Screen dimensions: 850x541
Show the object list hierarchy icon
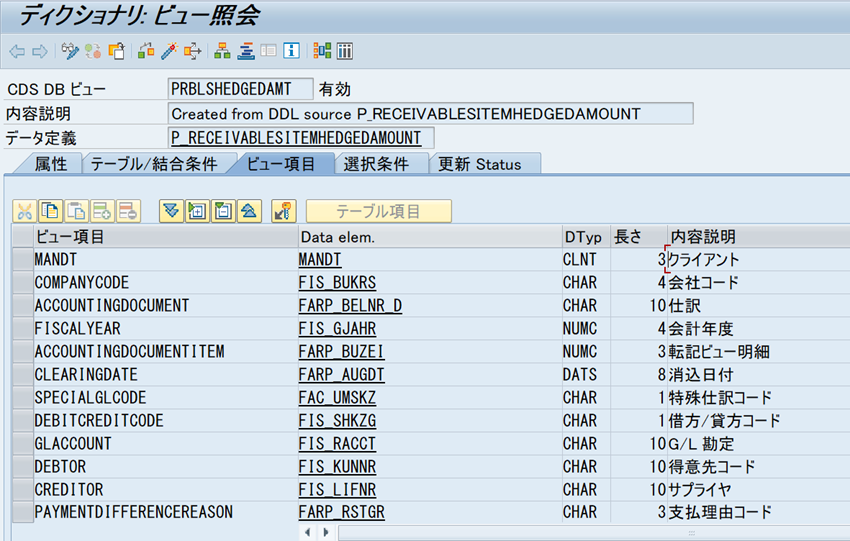click(222, 51)
